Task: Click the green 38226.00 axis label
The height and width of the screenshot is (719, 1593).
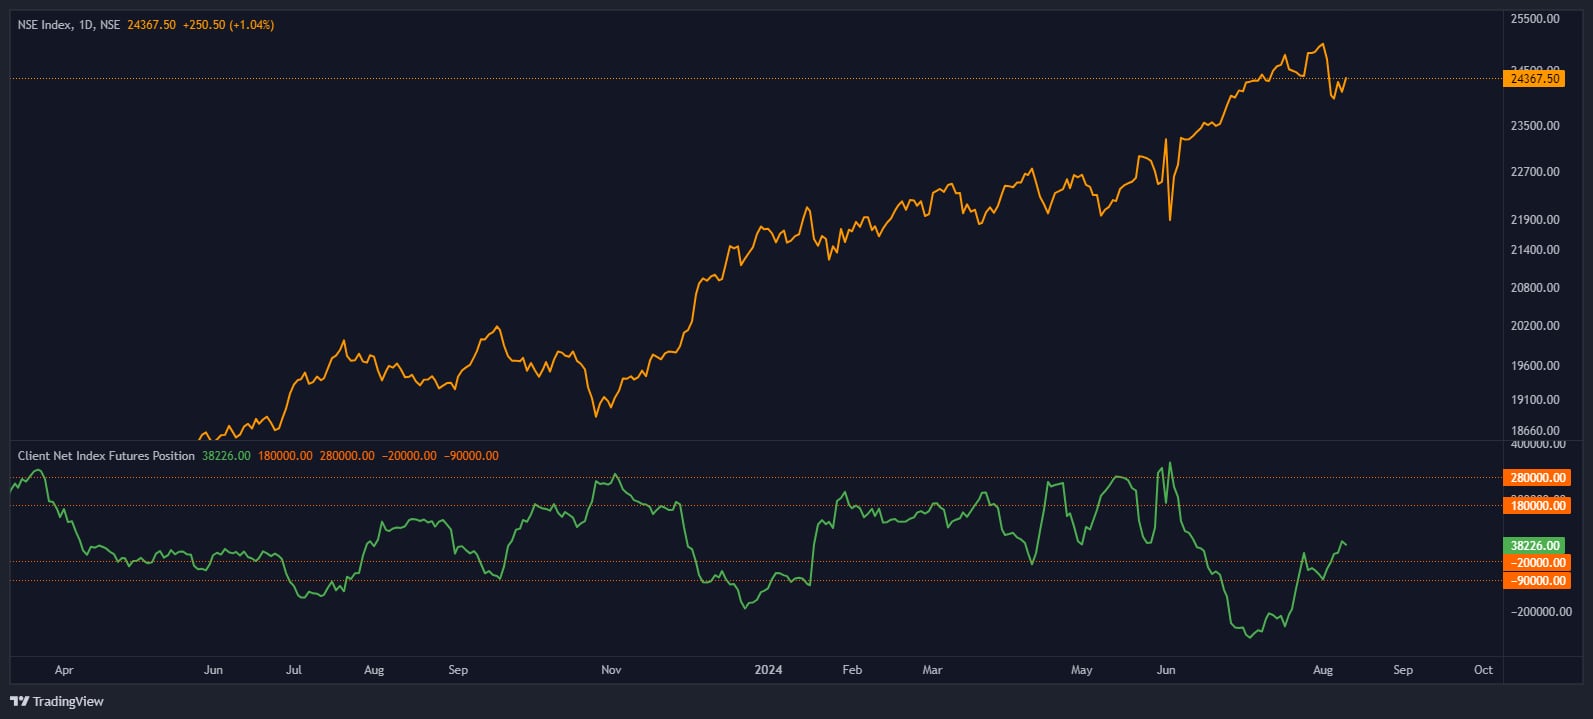Action: (x=1534, y=546)
